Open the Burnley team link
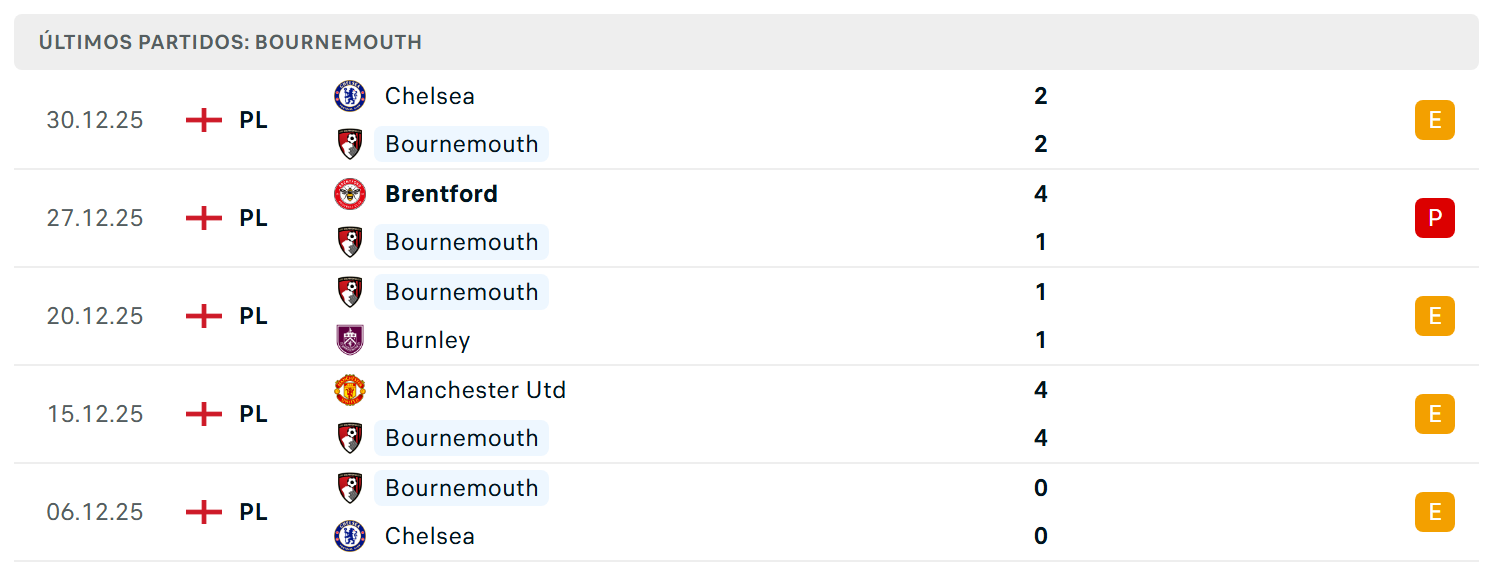The width and height of the screenshot is (1493, 580). [428, 340]
